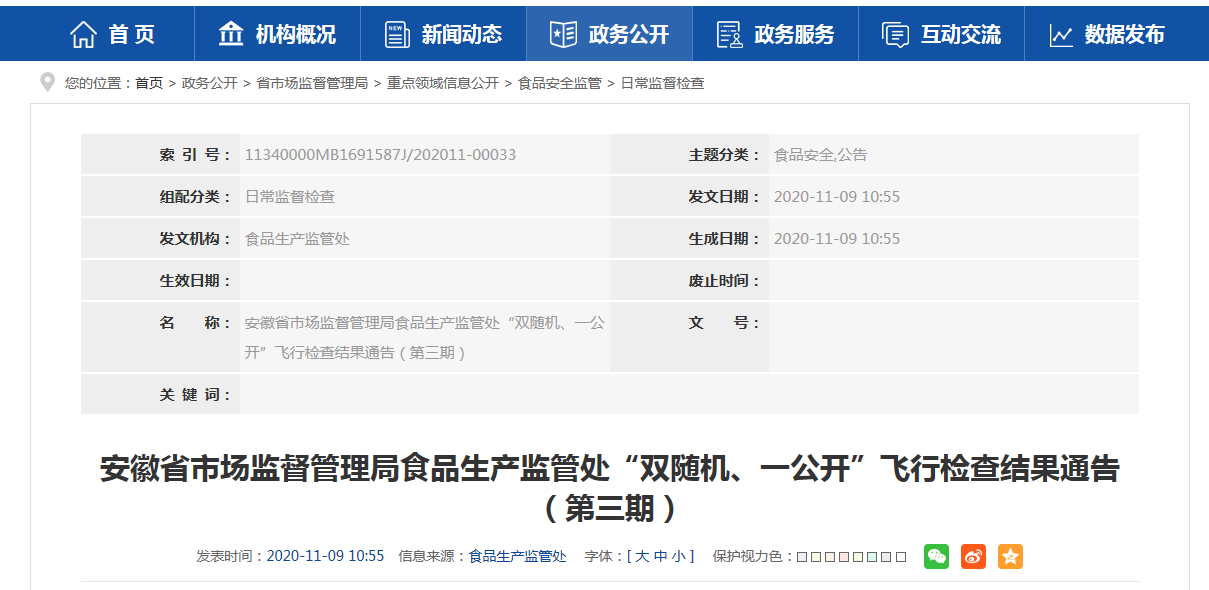
Task: Click the 废止时间 field label
Action: pos(724,281)
